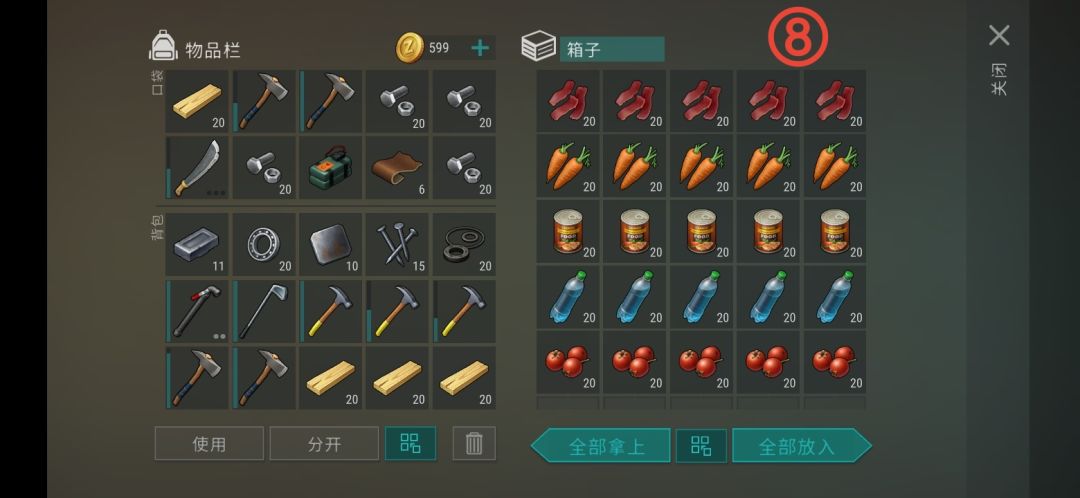Click the 使用 (use) button
This screenshot has width=1080, height=498.
[209, 444]
